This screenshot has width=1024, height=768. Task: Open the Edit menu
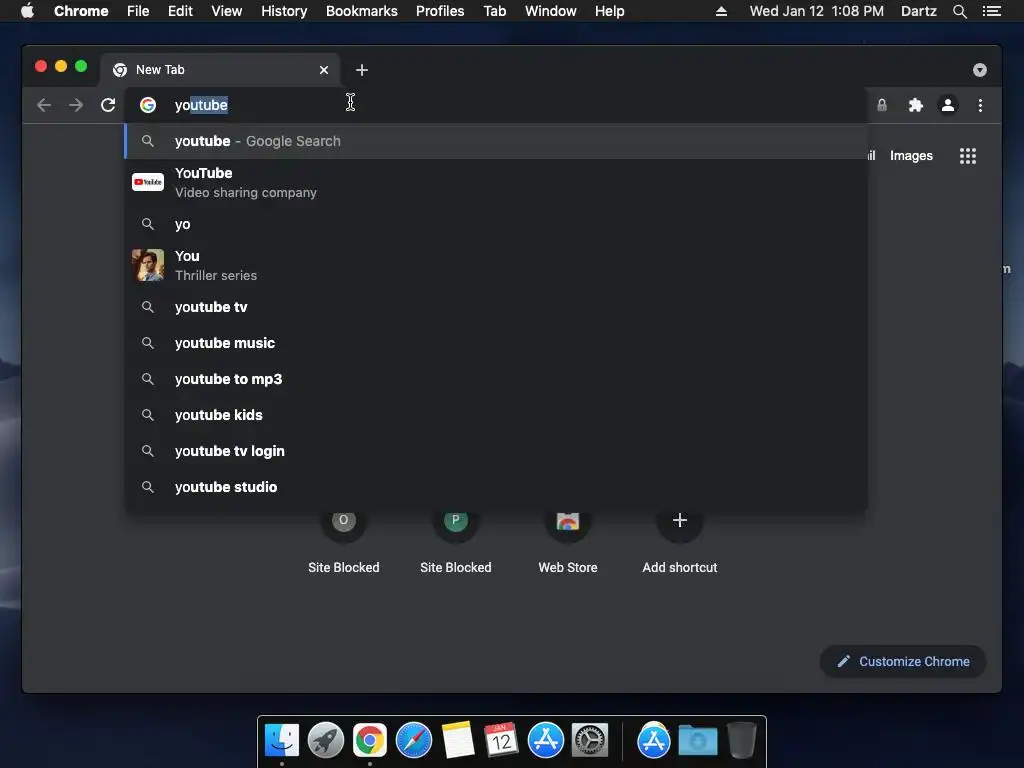click(x=180, y=11)
